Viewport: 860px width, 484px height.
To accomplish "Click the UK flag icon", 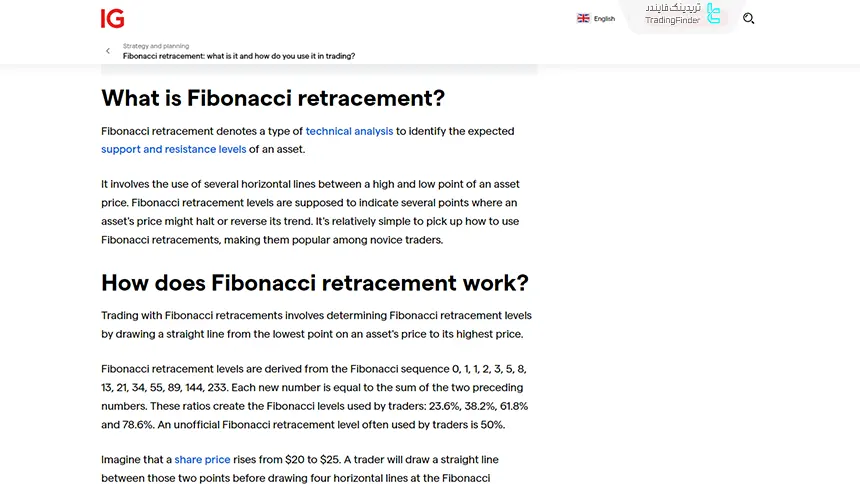I will [583, 18].
